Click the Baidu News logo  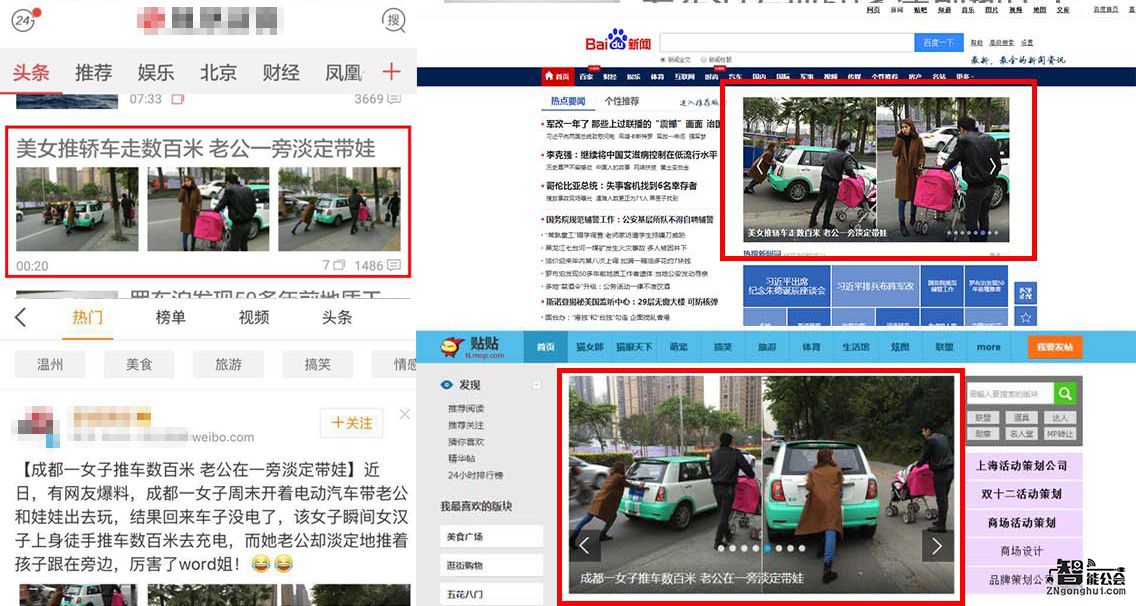(618, 40)
